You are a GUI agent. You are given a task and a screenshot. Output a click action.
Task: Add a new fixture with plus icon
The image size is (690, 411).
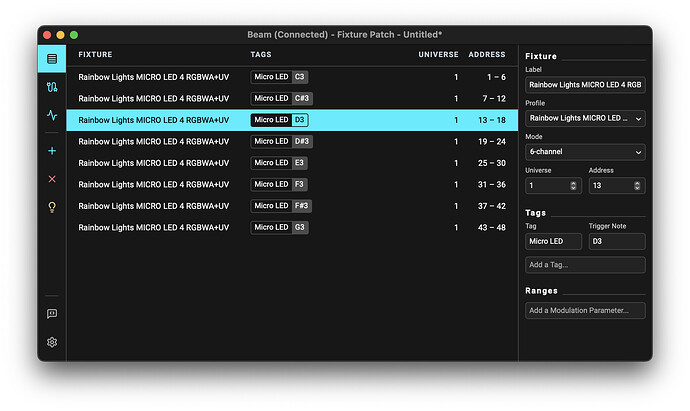[x=52, y=151]
